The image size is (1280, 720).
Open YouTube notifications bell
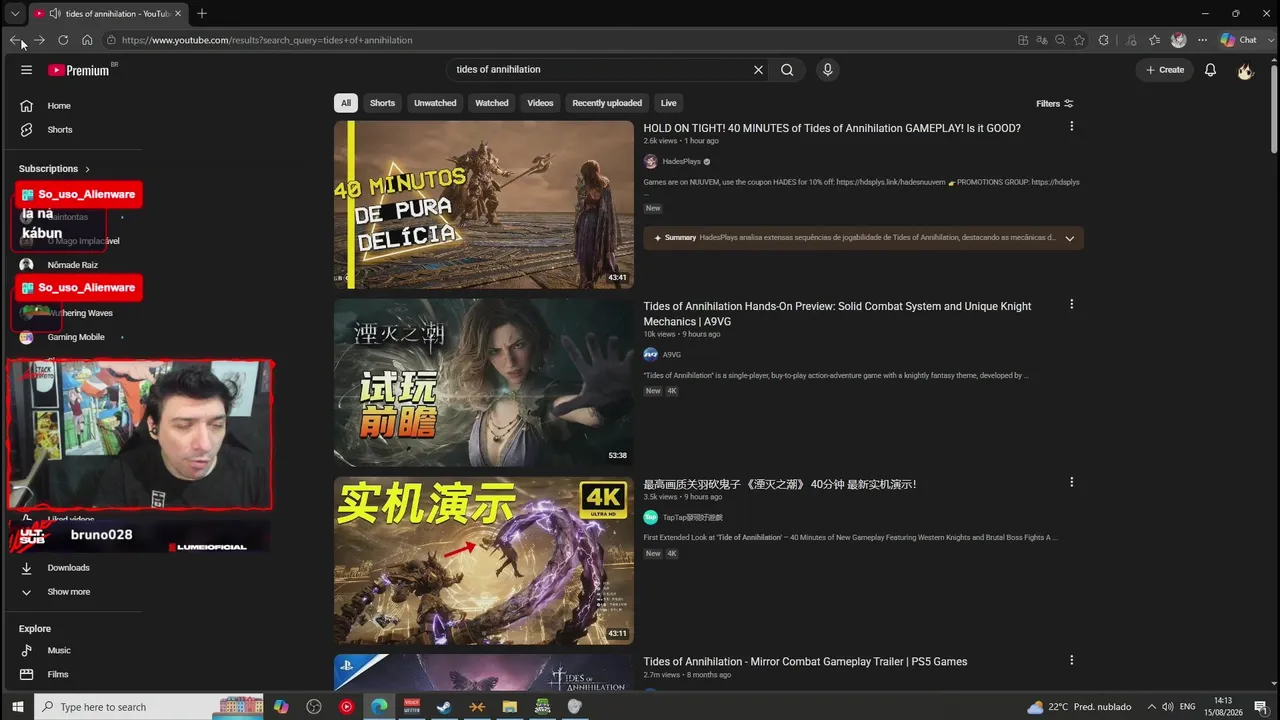1210,70
